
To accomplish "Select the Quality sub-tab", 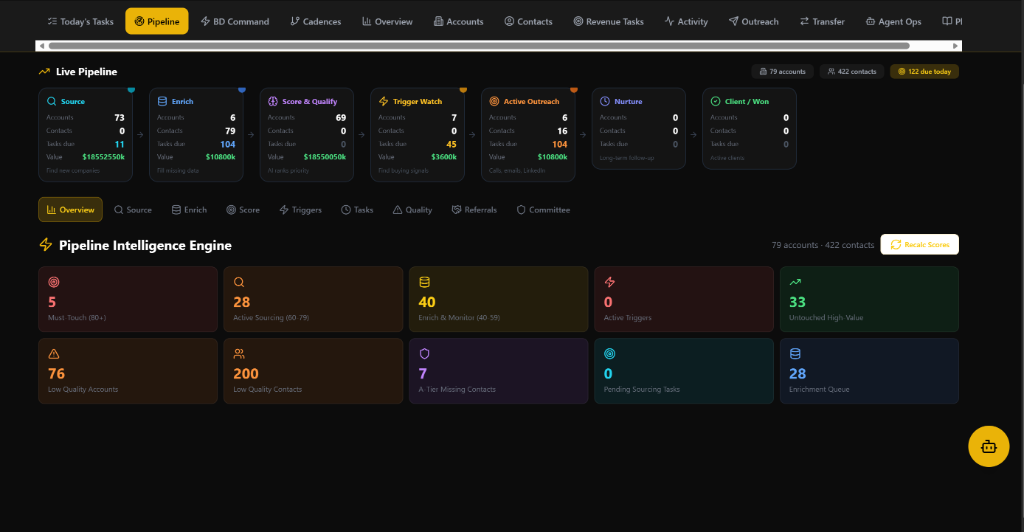I will (412, 210).
